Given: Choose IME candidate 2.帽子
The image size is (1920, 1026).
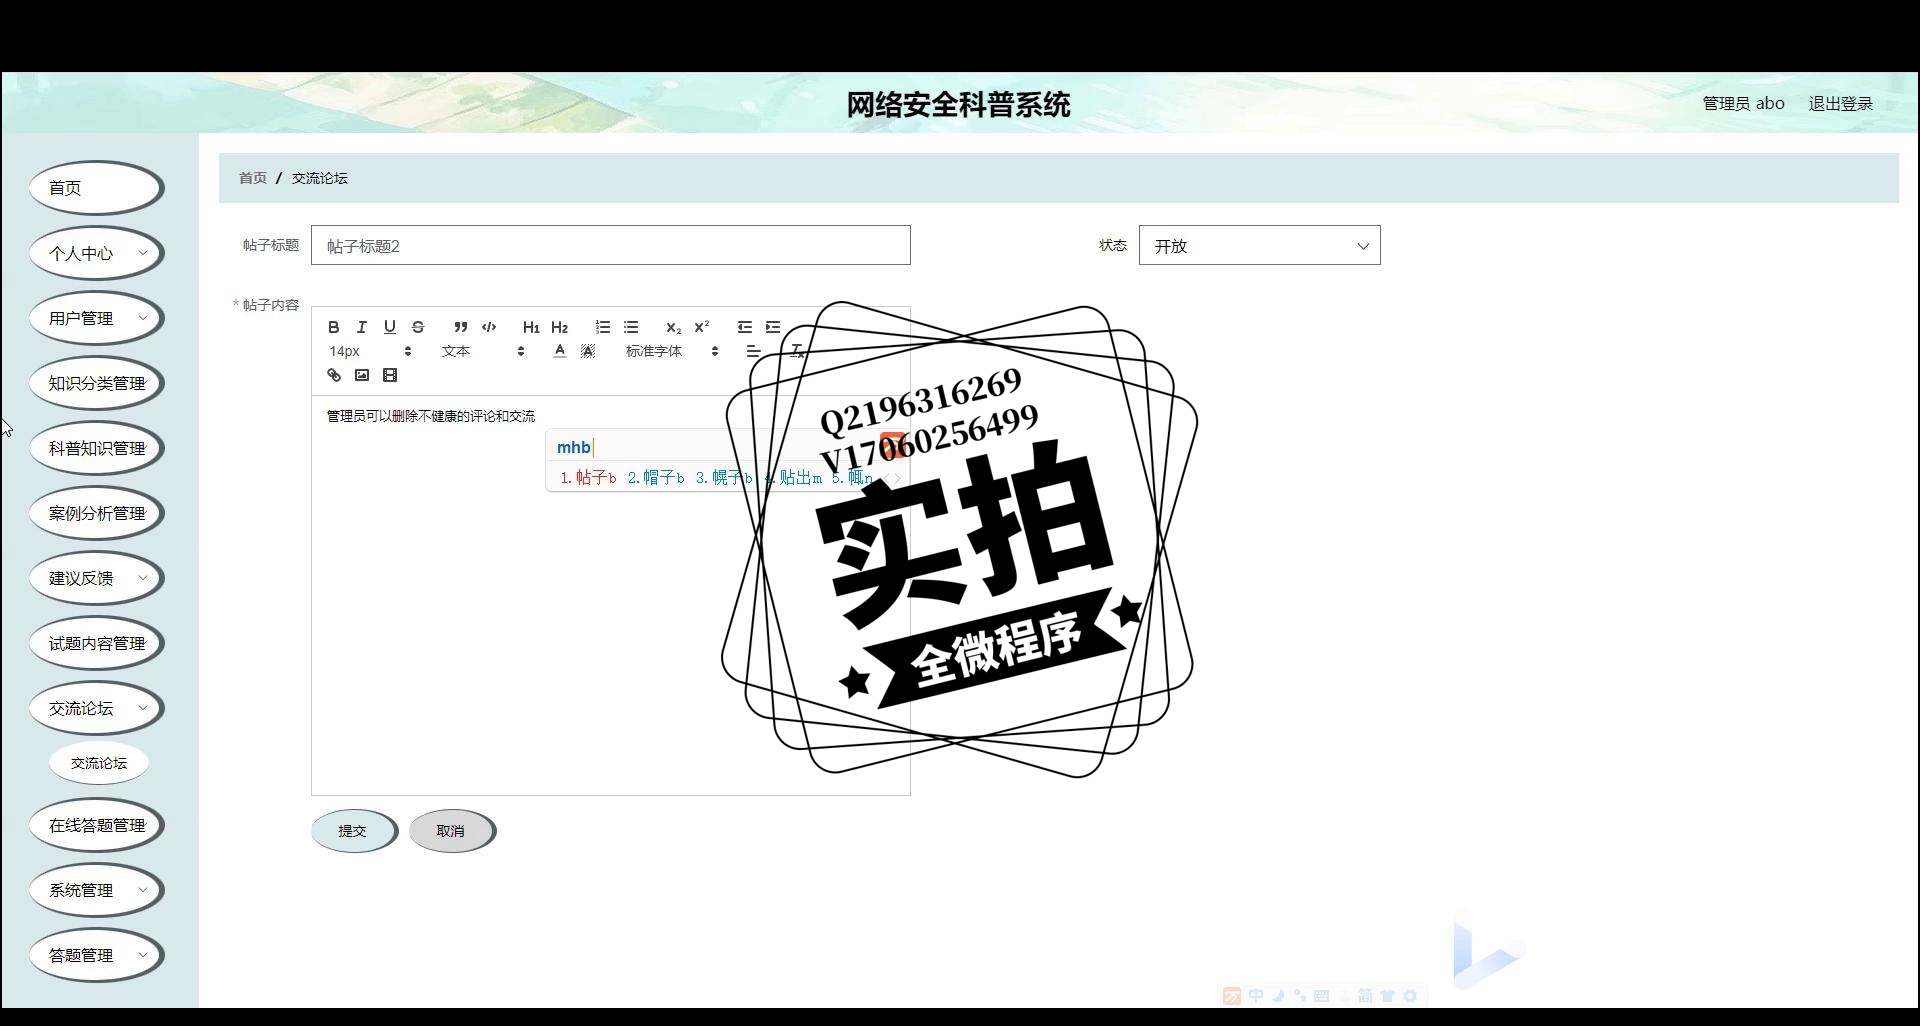Looking at the screenshot, I should pyautogui.click(x=656, y=478).
